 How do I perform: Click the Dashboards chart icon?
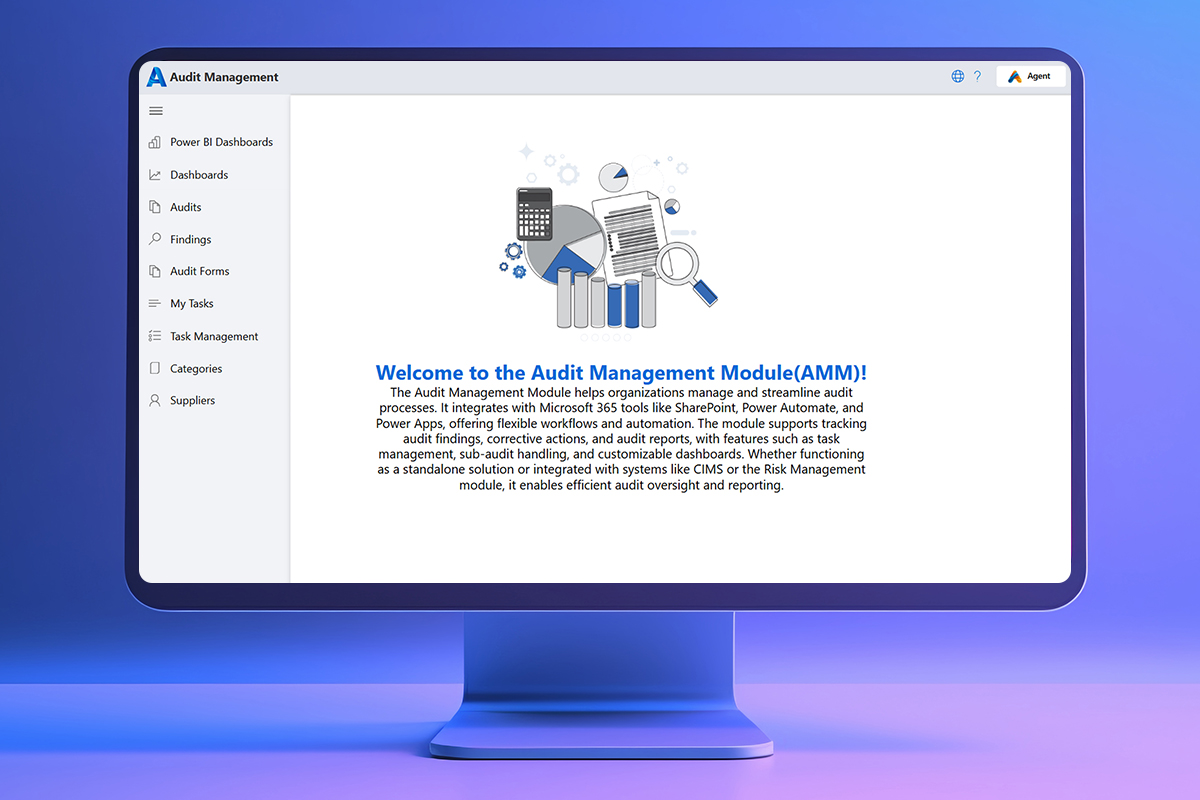[155, 174]
